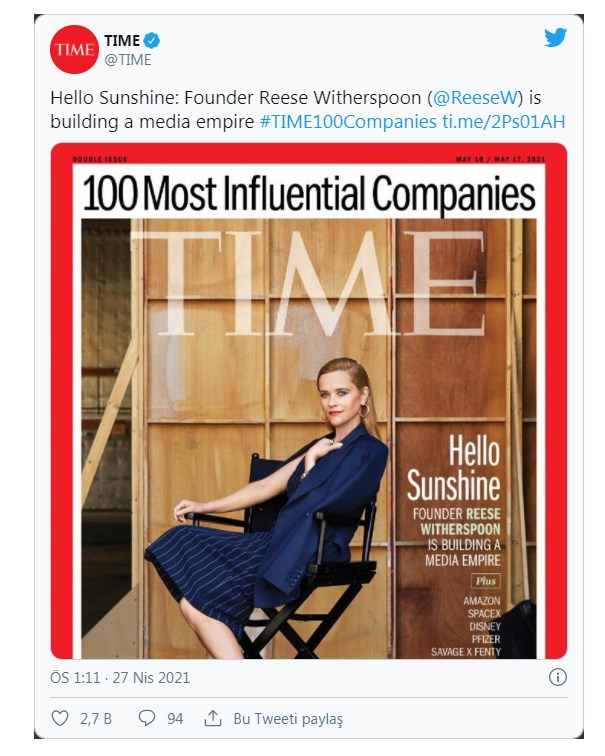Click the 'Hello Sunshine' cover title text
Viewport: 605px width, 756px height.
[x=453, y=467]
